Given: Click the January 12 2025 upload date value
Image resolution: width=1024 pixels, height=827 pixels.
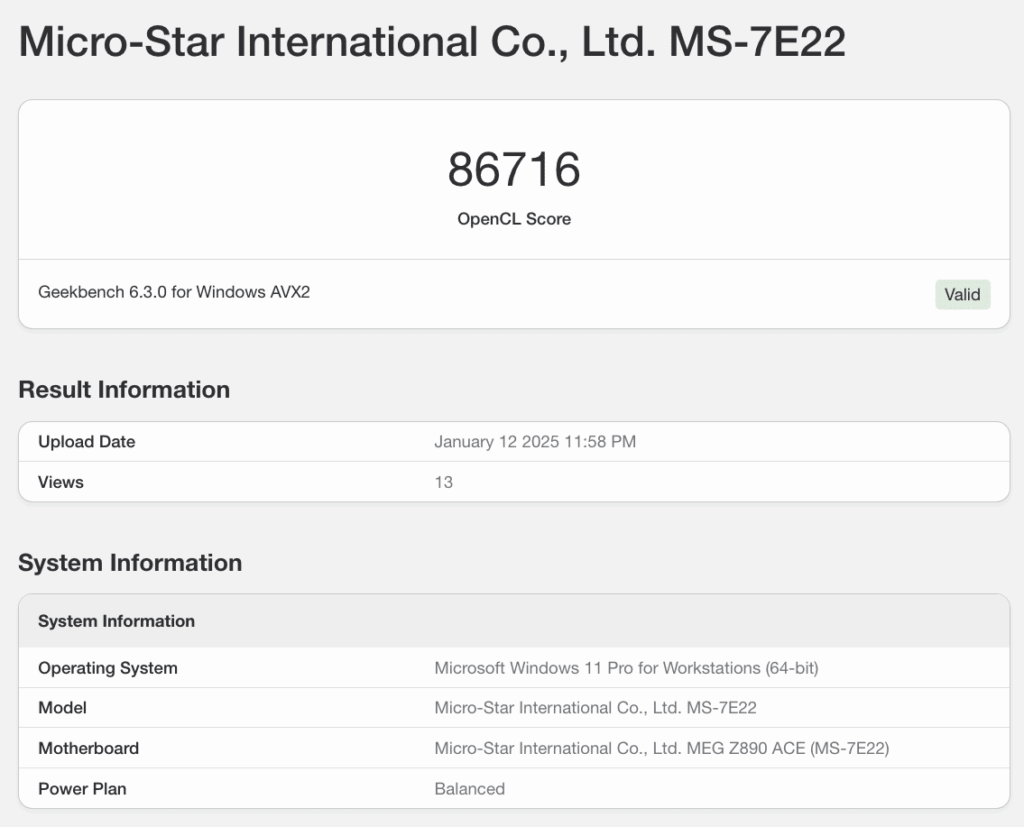Looking at the screenshot, I should 534,442.
